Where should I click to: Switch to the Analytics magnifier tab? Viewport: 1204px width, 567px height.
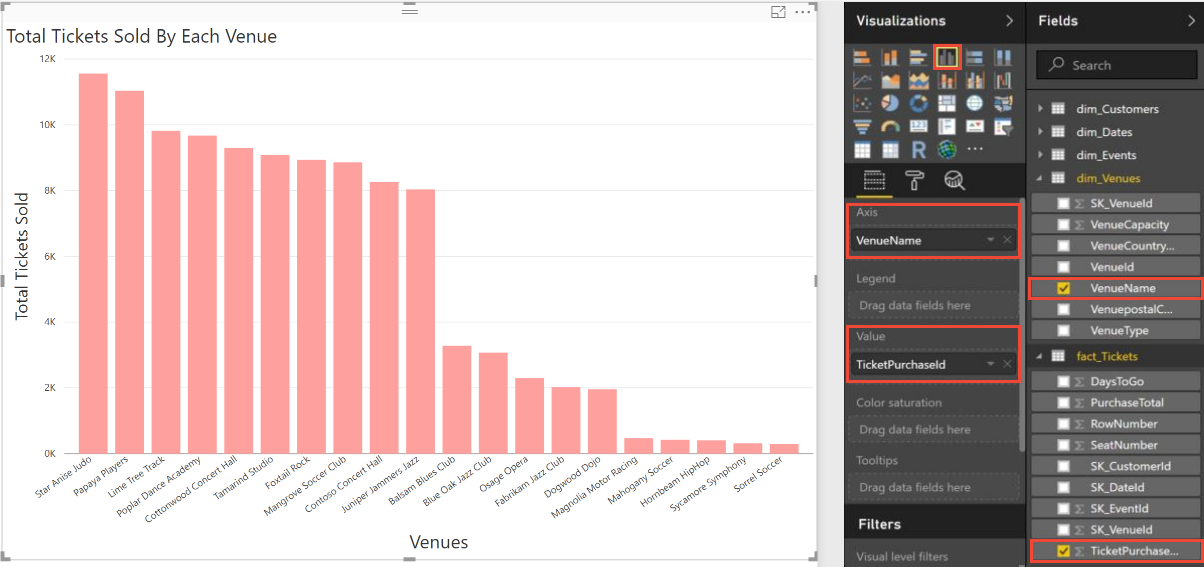954,180
